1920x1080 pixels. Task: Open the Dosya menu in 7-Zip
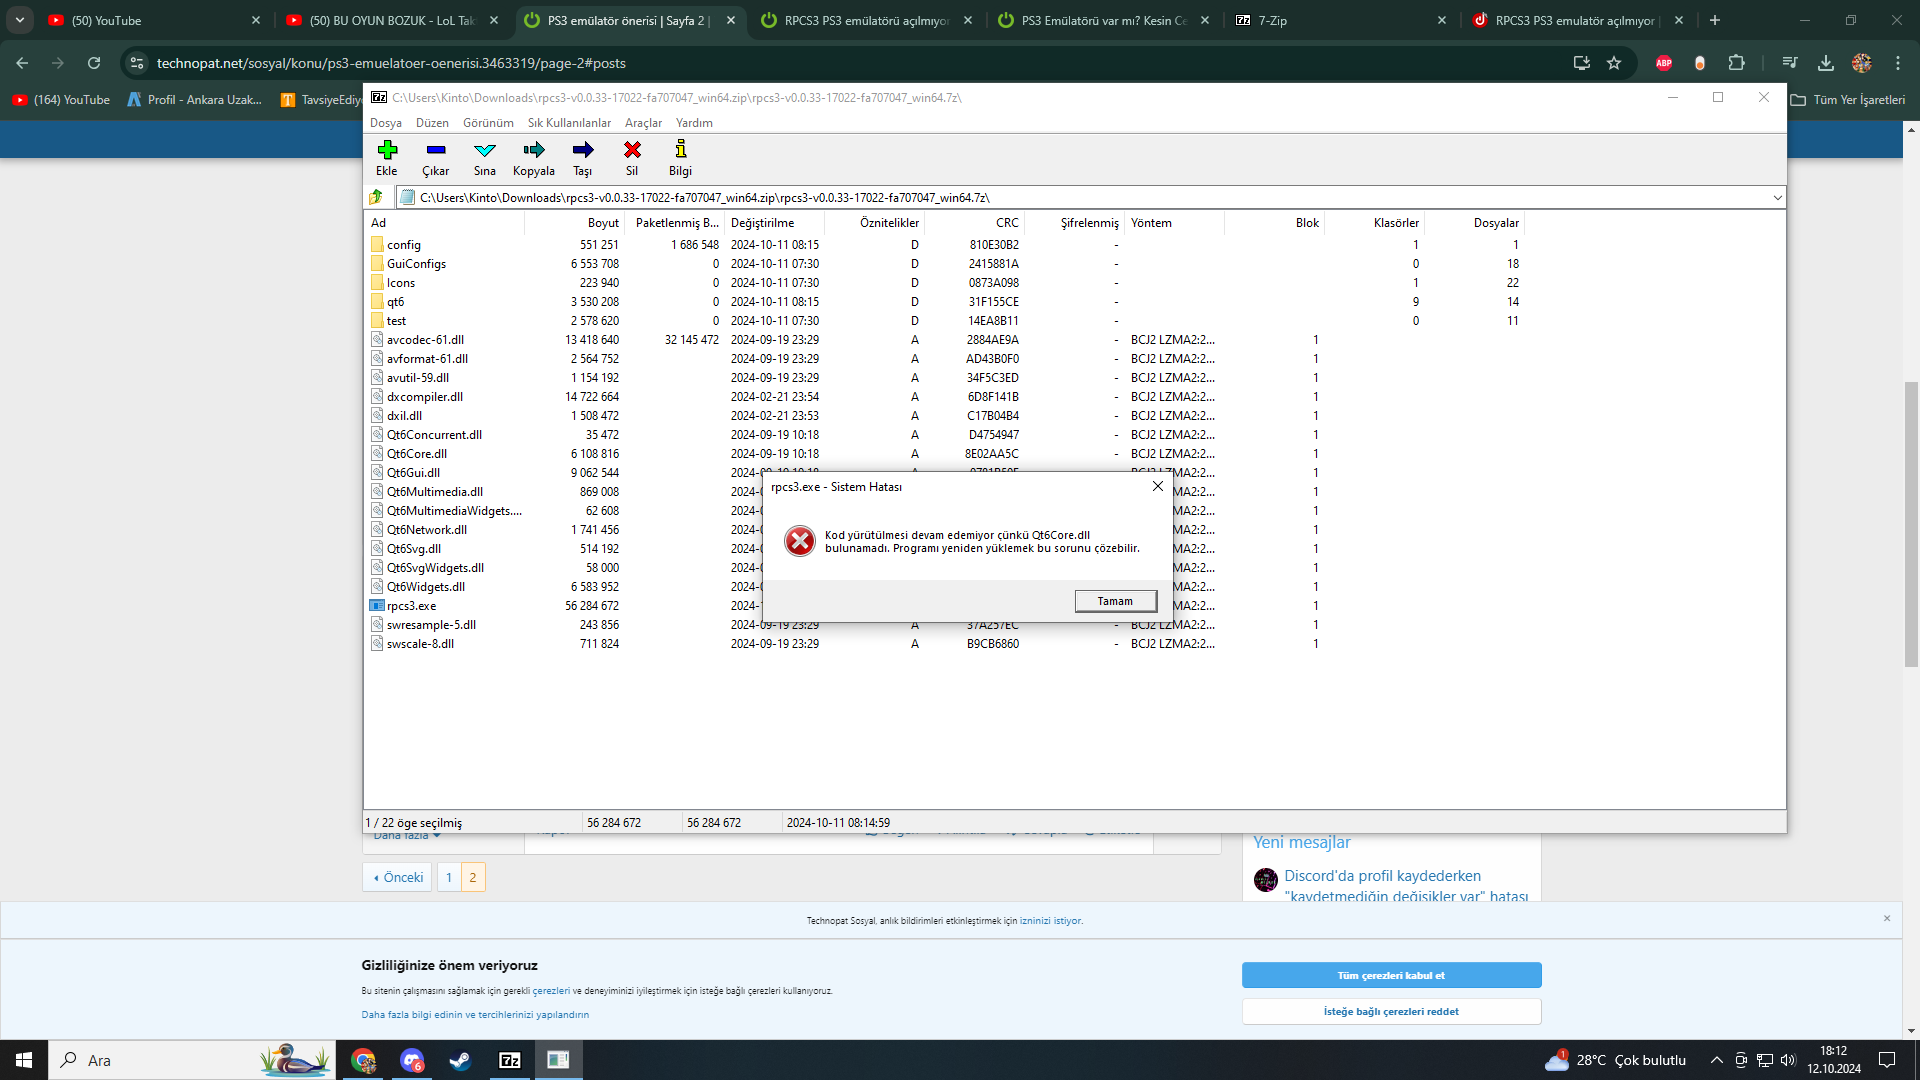[x=385, y=123]
